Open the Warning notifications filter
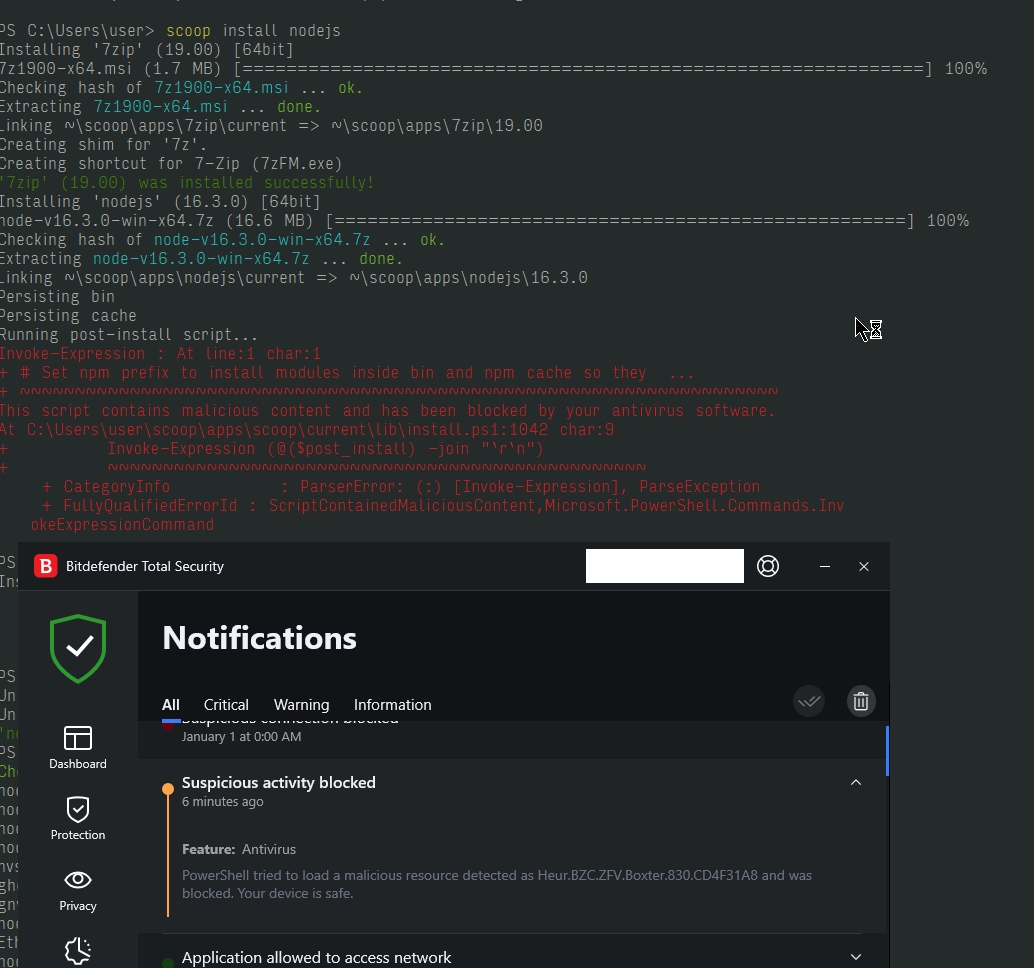The image size is (1034, 968). pyautogui.click(x=301, y=705)
